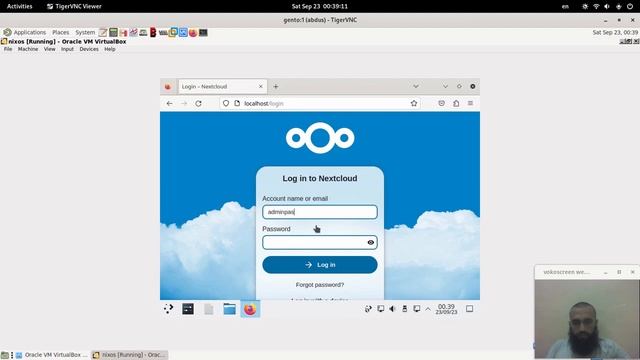
Task: Open GNOME Activities overview
Action: coord(20,7)
